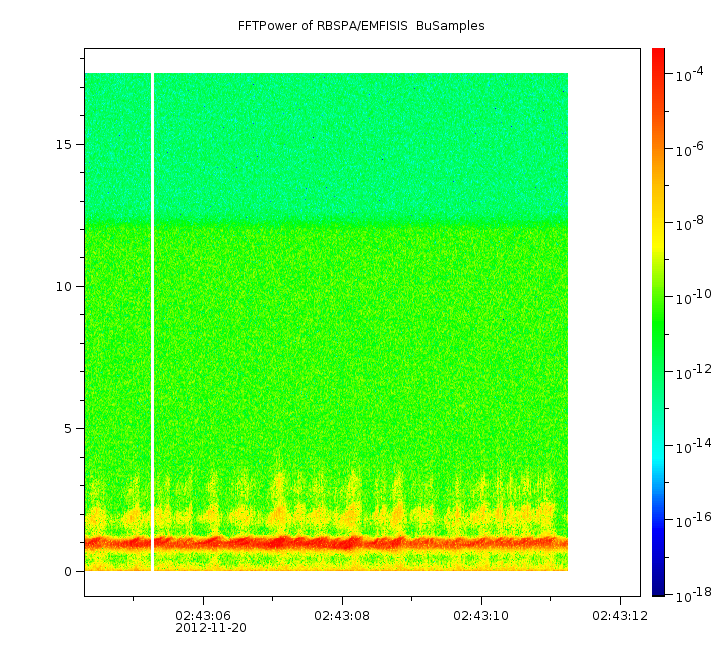Click the dark blue bottom of colorbar
This screenshot has height=656, width=724.
tap(658, 585)
